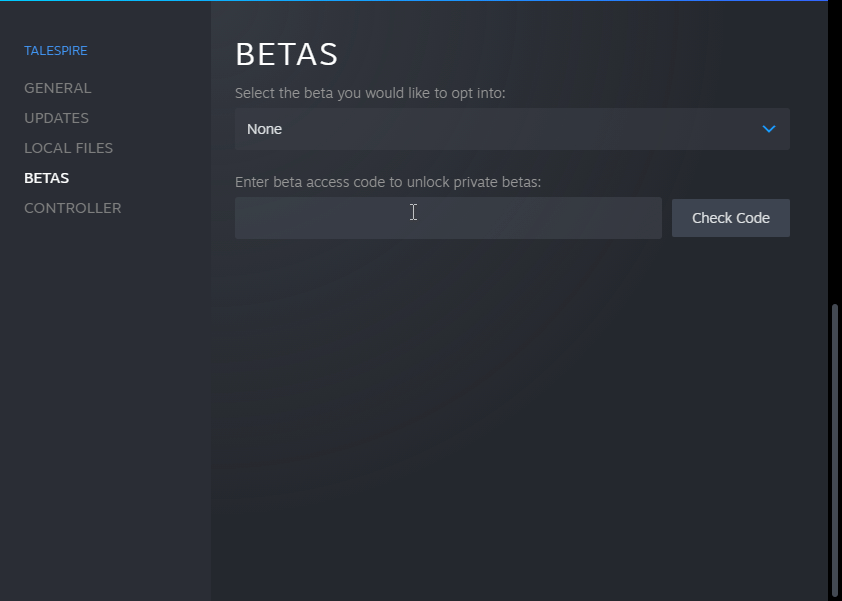The image size is (842, 601).
Task: Click empty area below the access code field
Action: click(x=500, y=400)
